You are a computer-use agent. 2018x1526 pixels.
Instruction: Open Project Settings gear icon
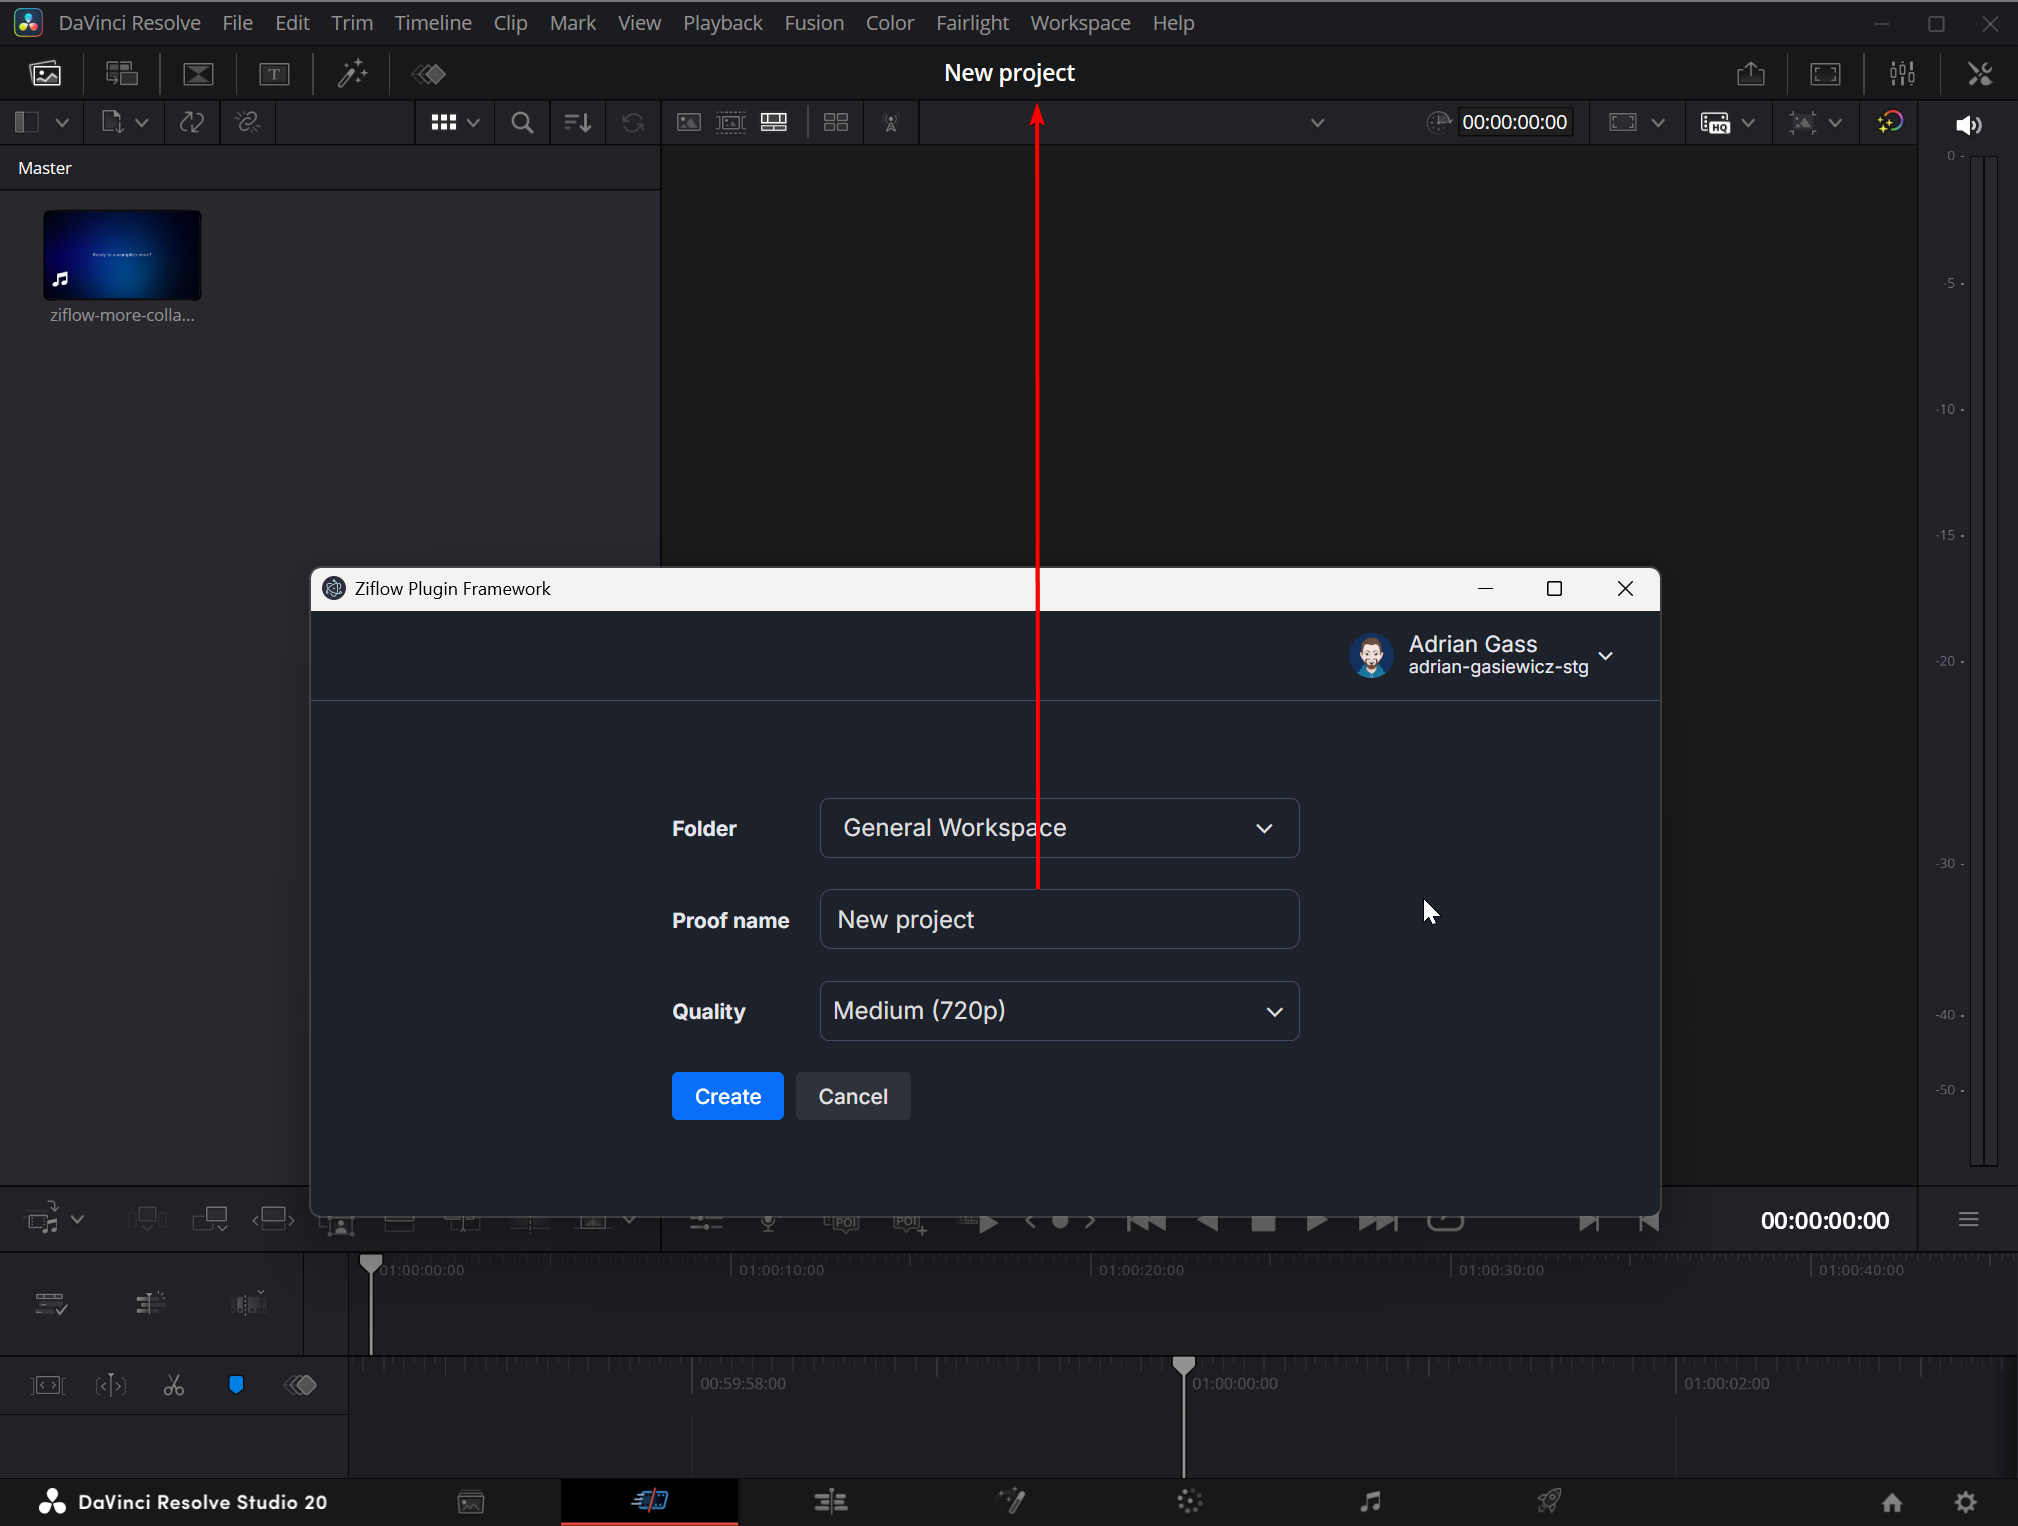click(x=1966, y=1502)
